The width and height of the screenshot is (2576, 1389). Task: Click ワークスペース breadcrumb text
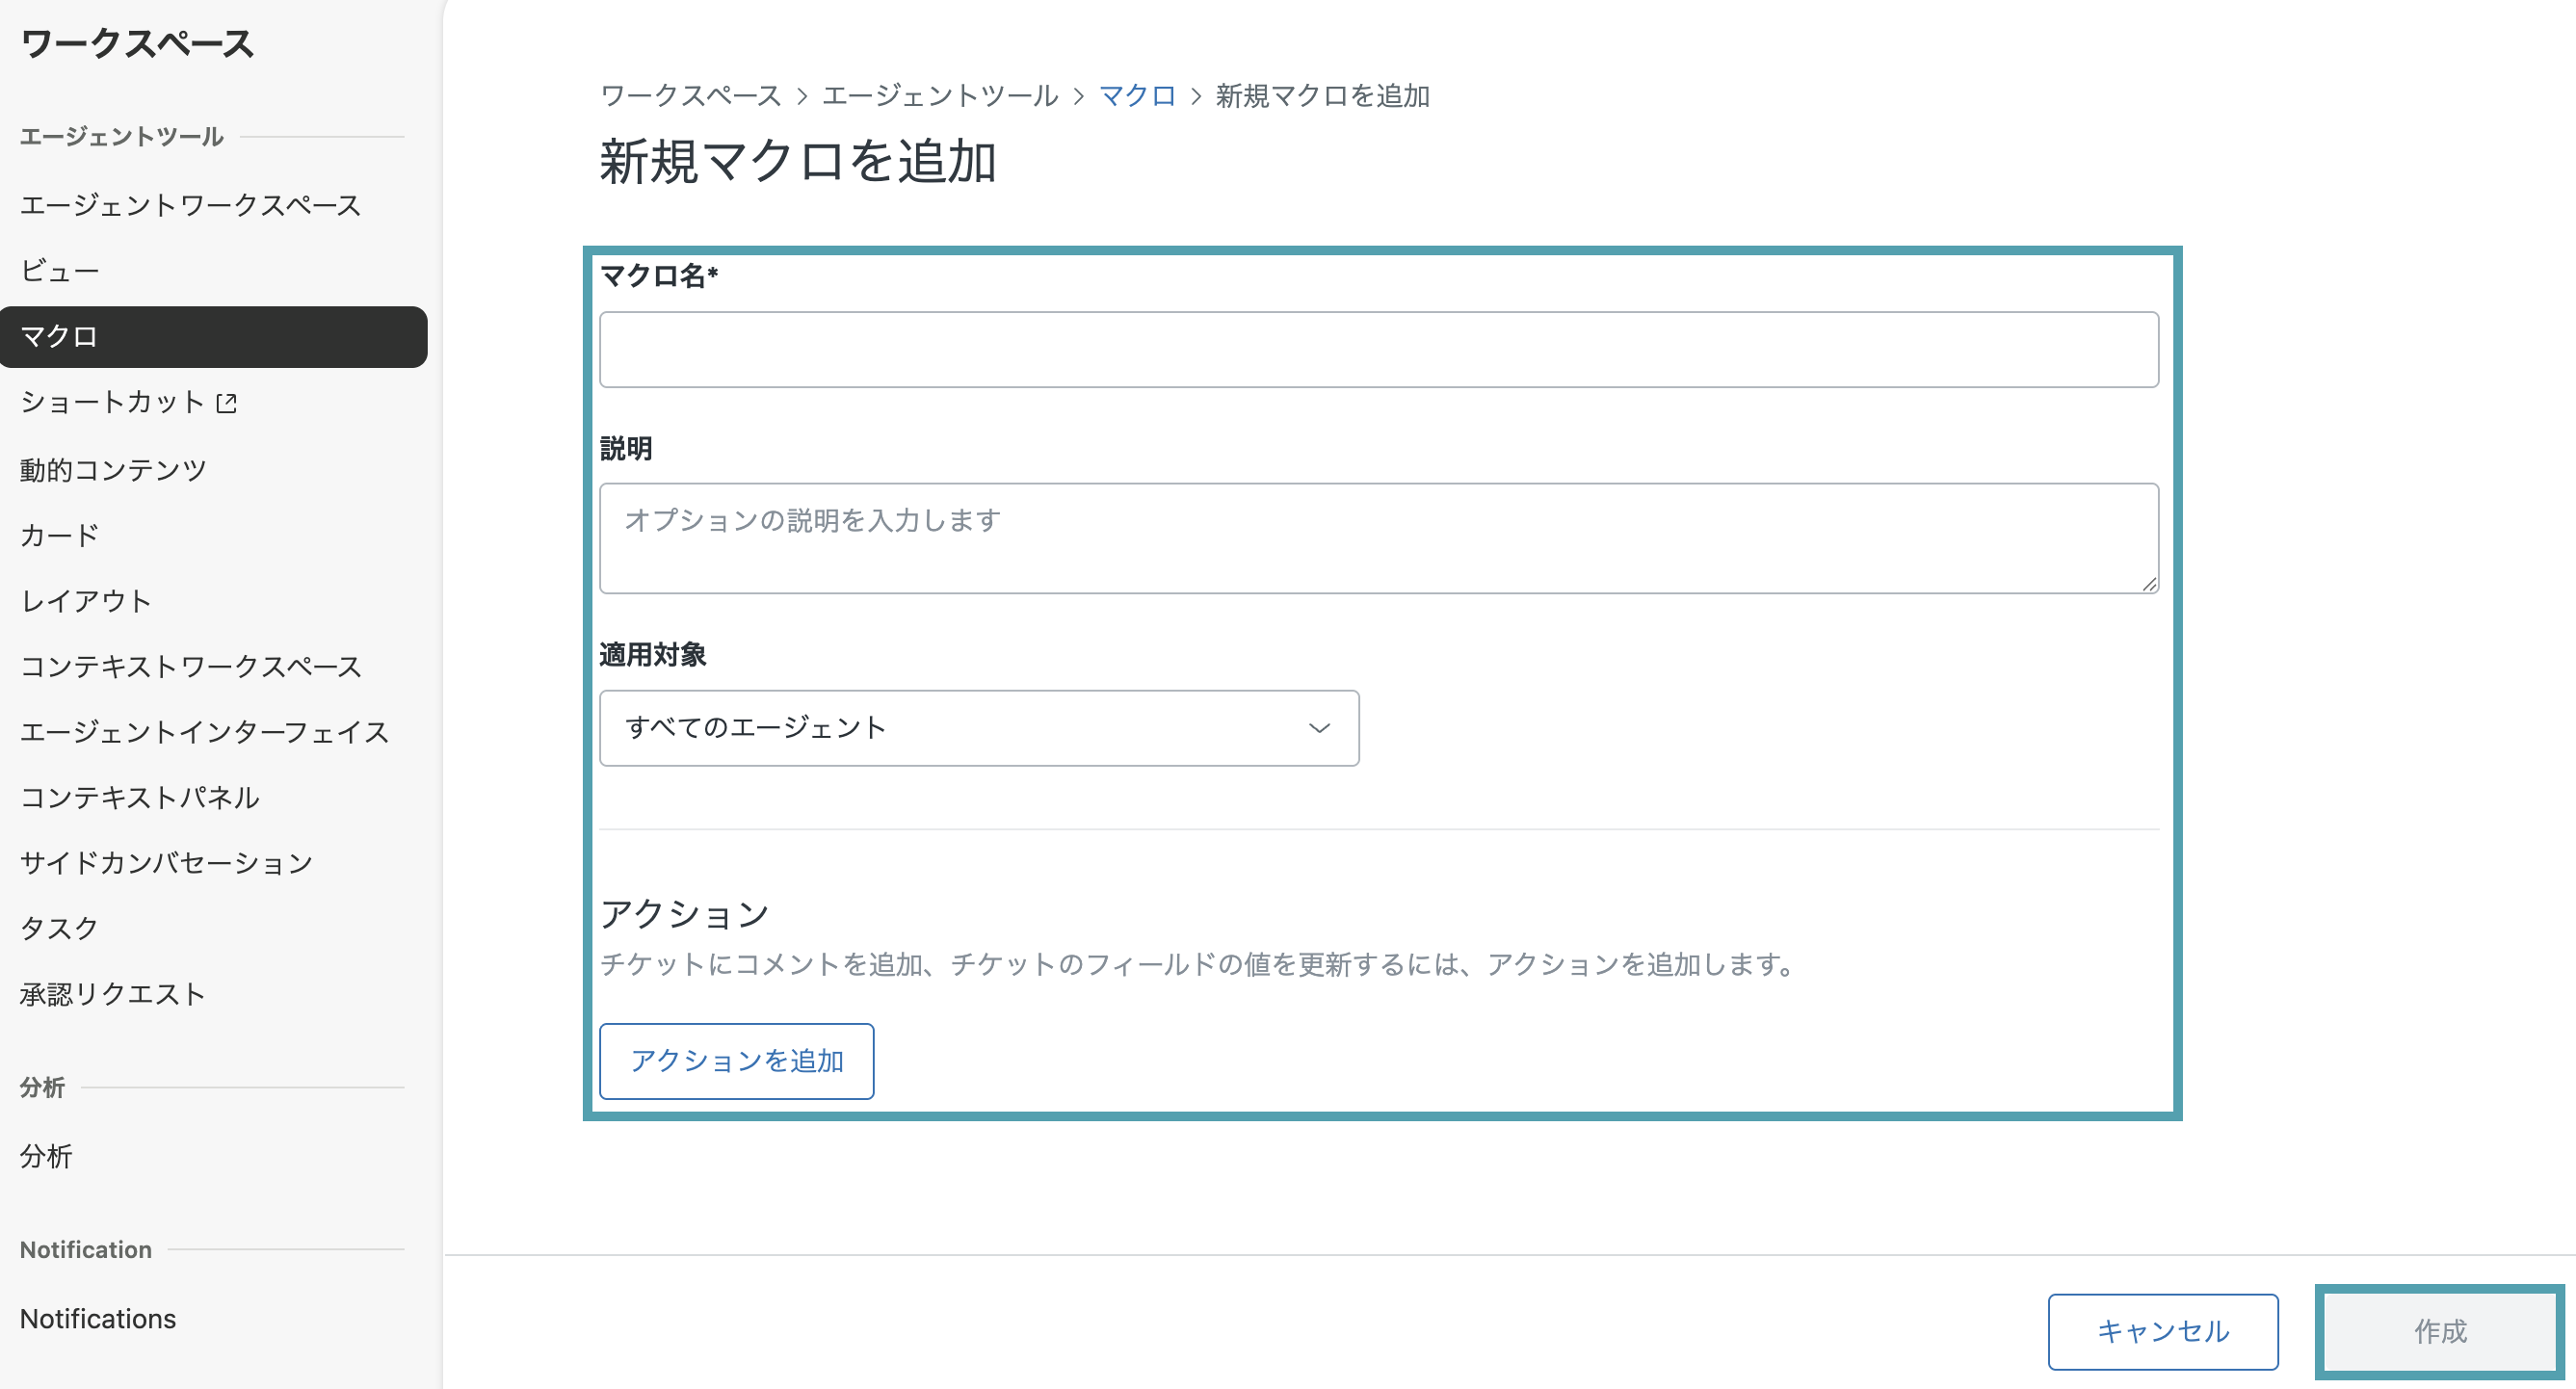click(691, 96)
